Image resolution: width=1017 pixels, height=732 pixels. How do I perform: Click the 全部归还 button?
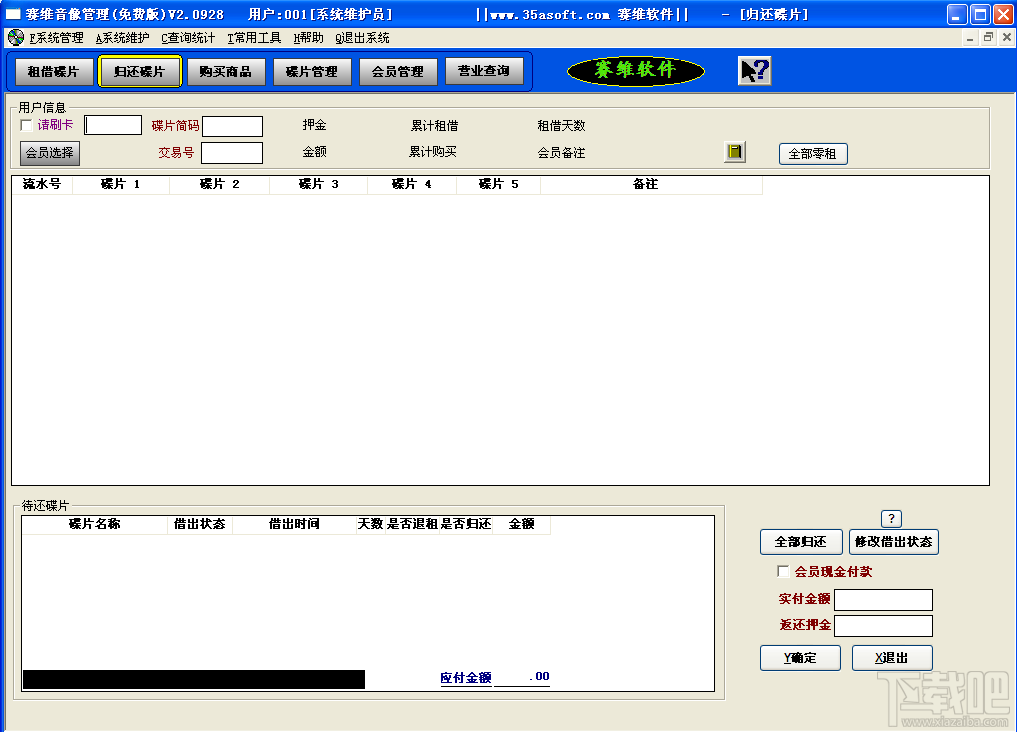click(x=801, y=542)
